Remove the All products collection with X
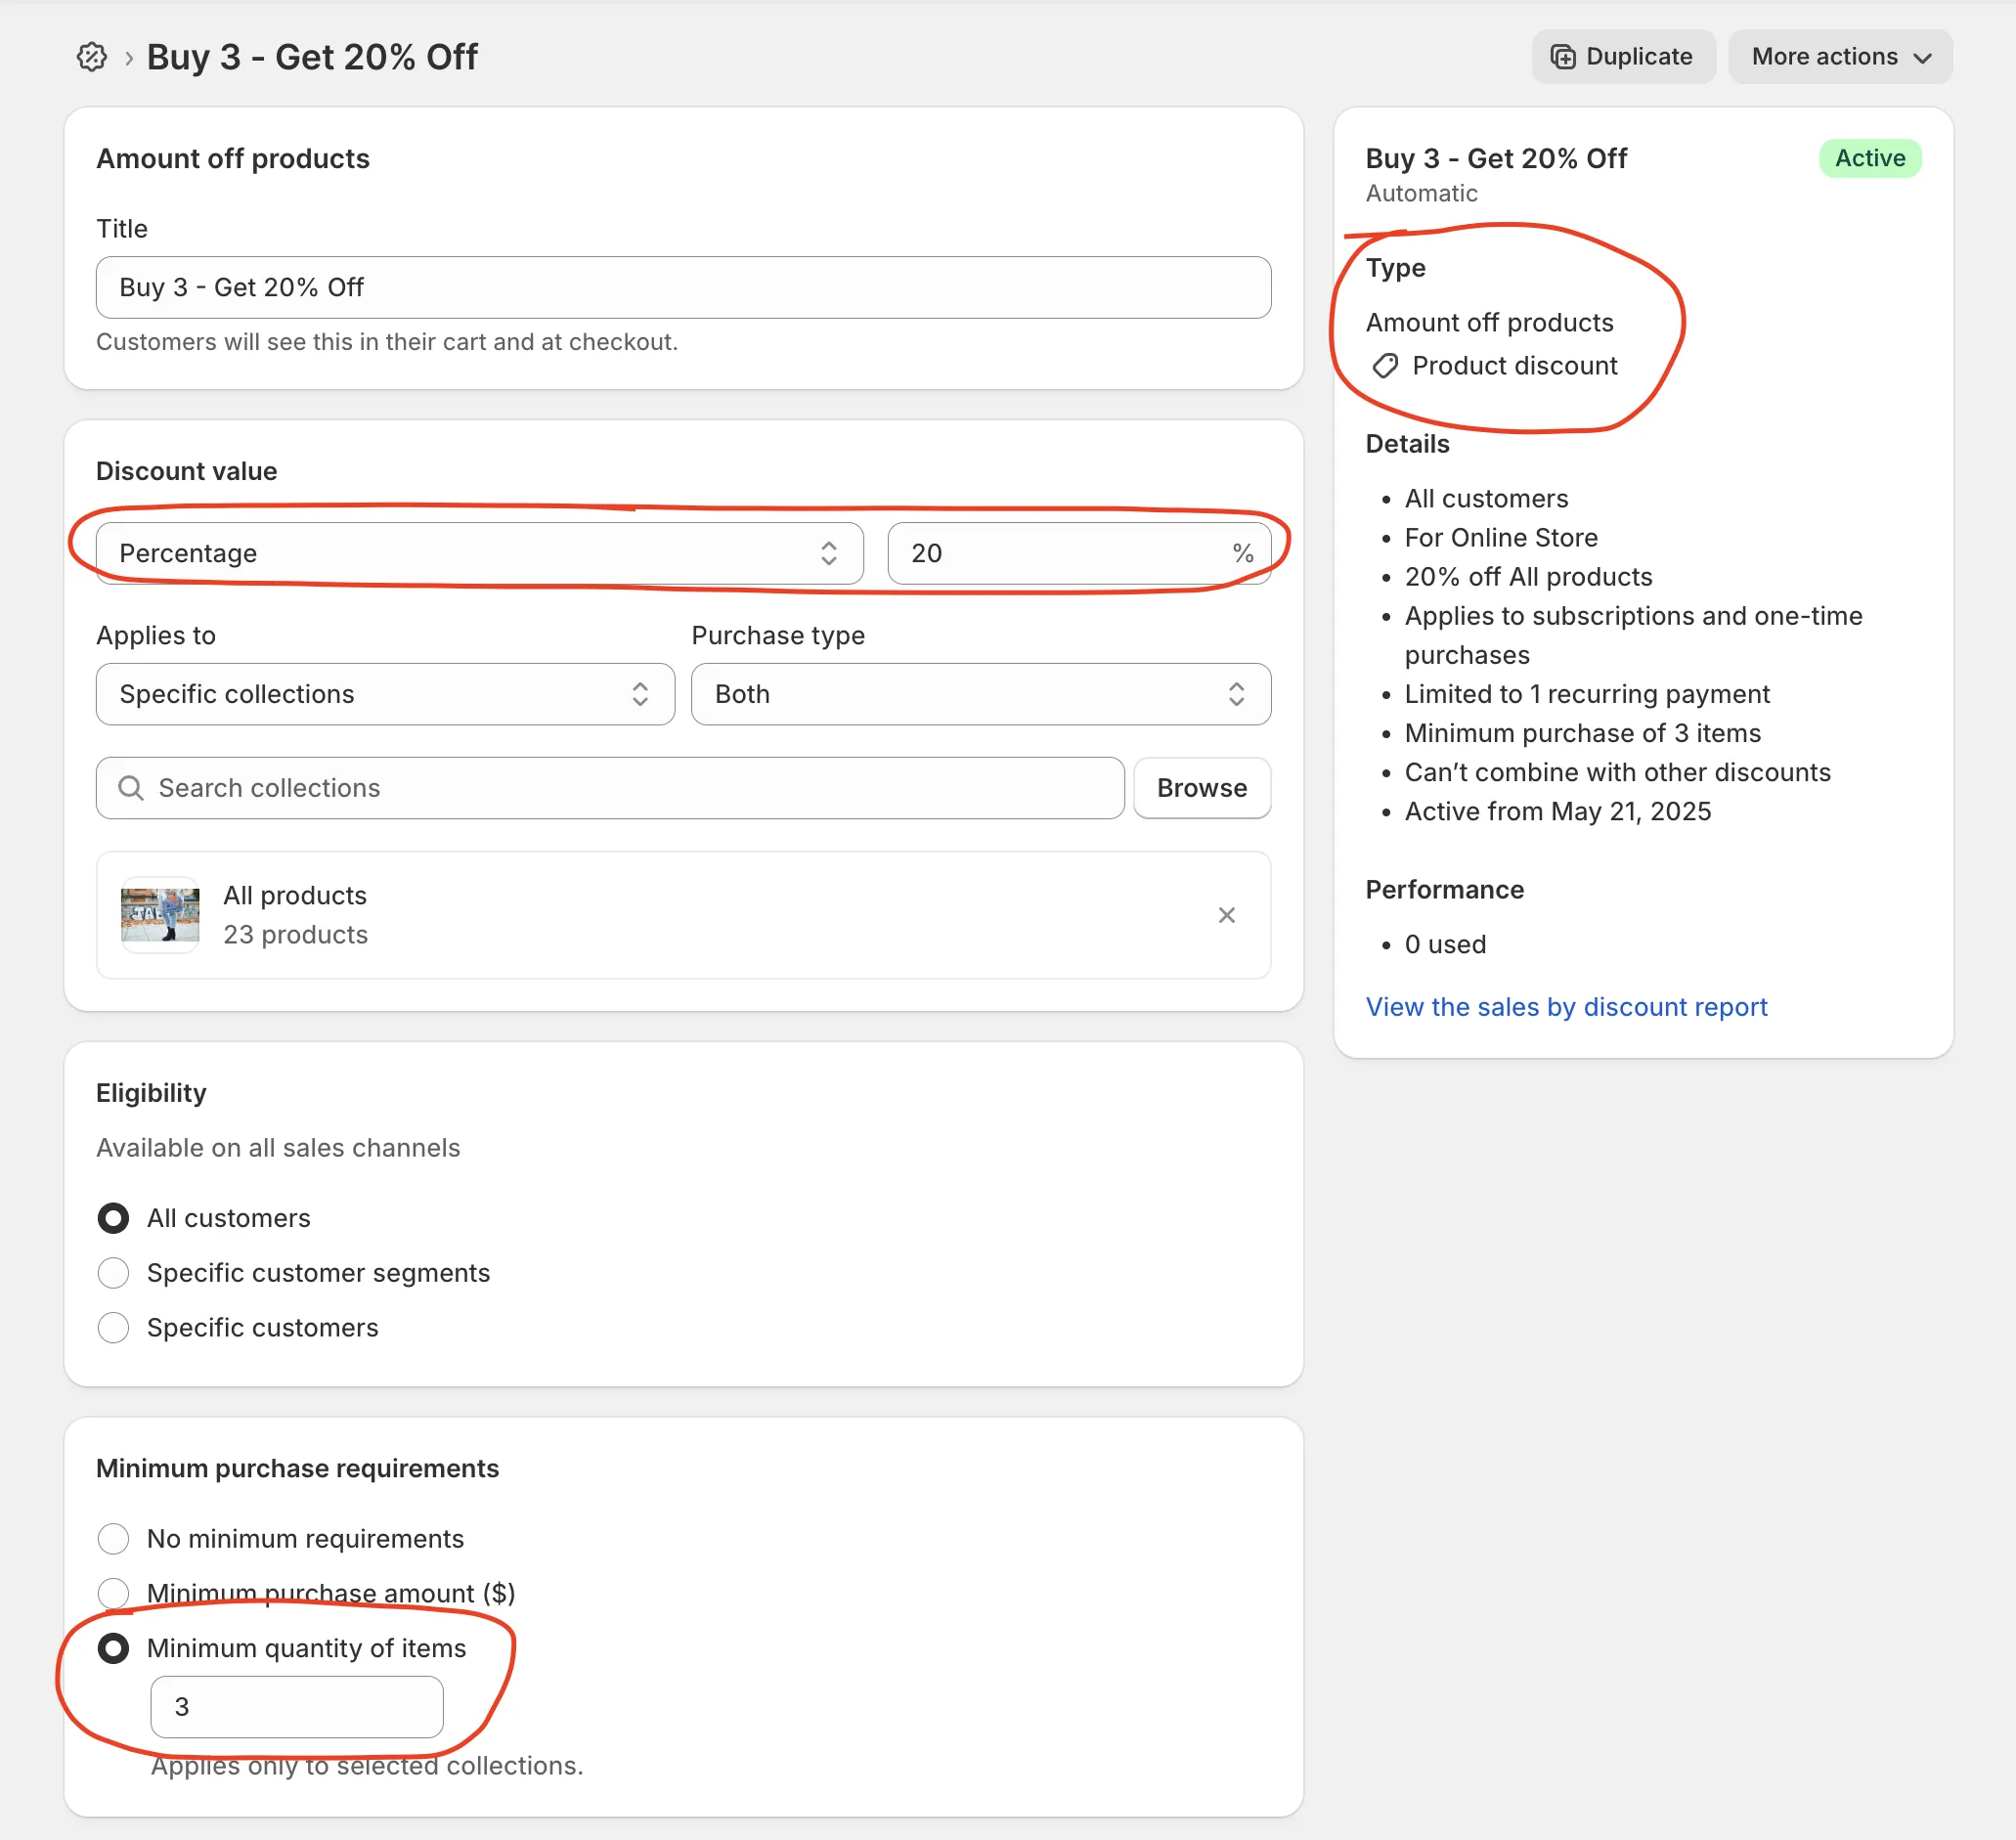 click(1226, 915)
